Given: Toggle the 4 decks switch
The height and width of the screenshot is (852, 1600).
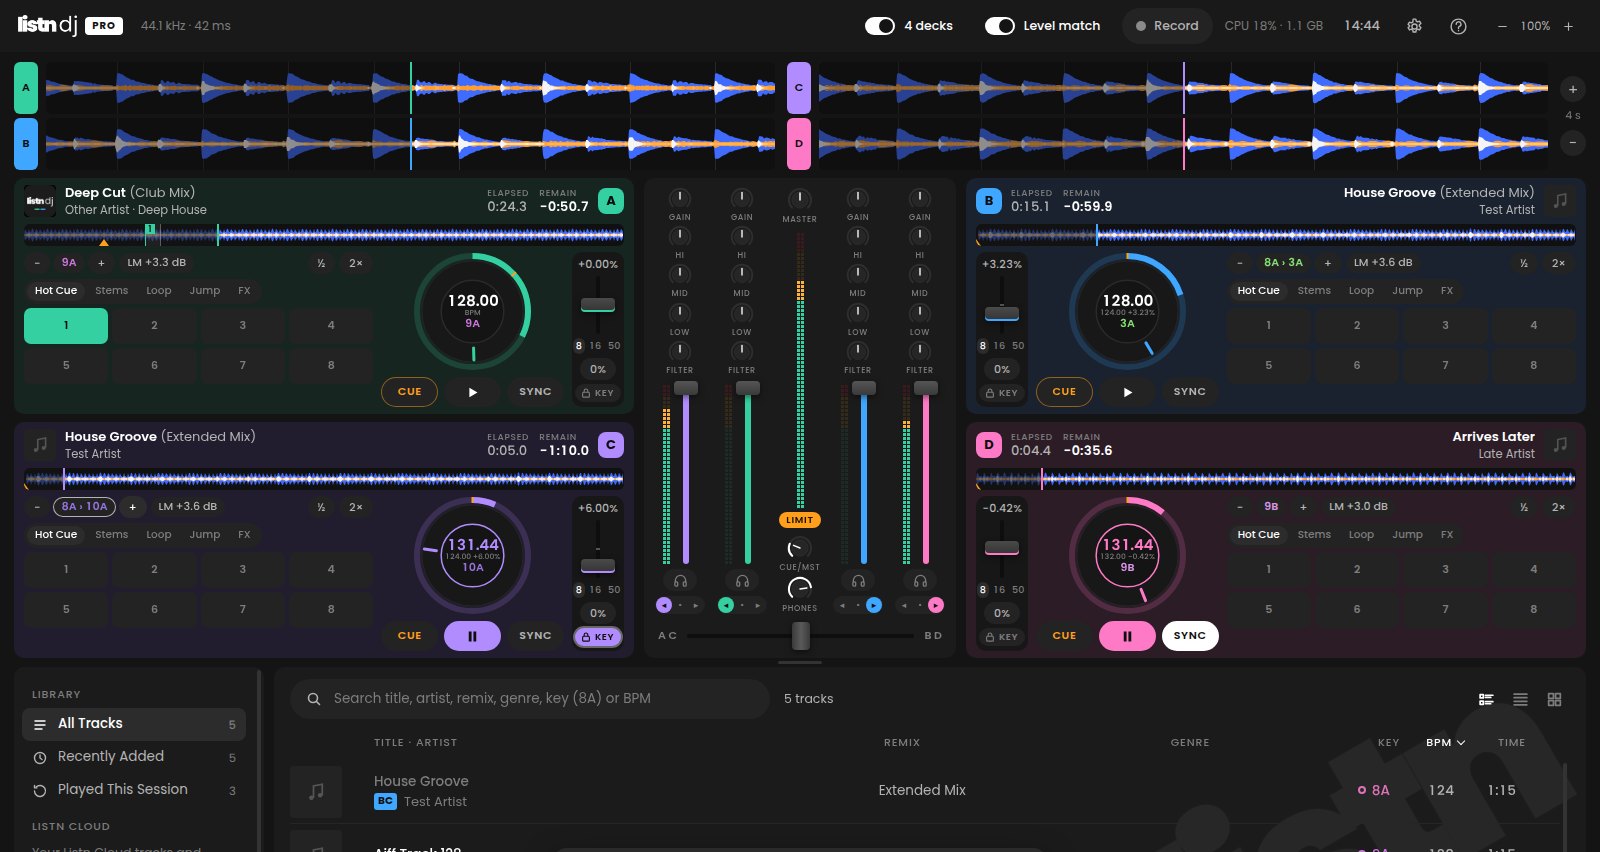Looking at the screenshot, I should (x=880, y=26).
